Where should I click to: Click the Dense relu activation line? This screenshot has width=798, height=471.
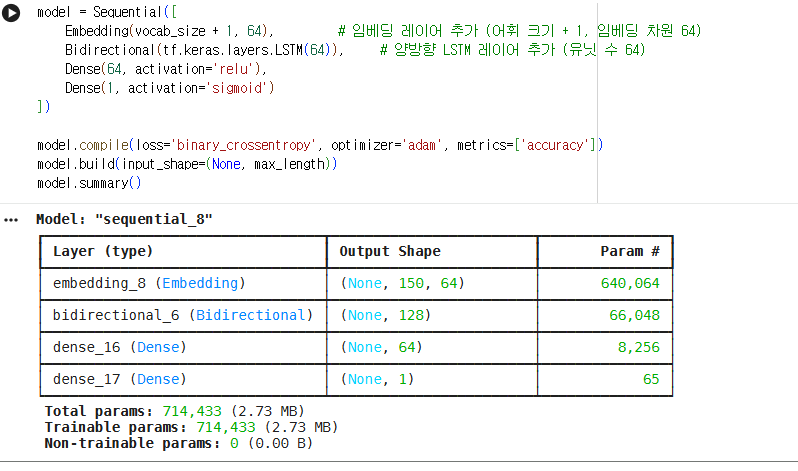coord(166,69)
